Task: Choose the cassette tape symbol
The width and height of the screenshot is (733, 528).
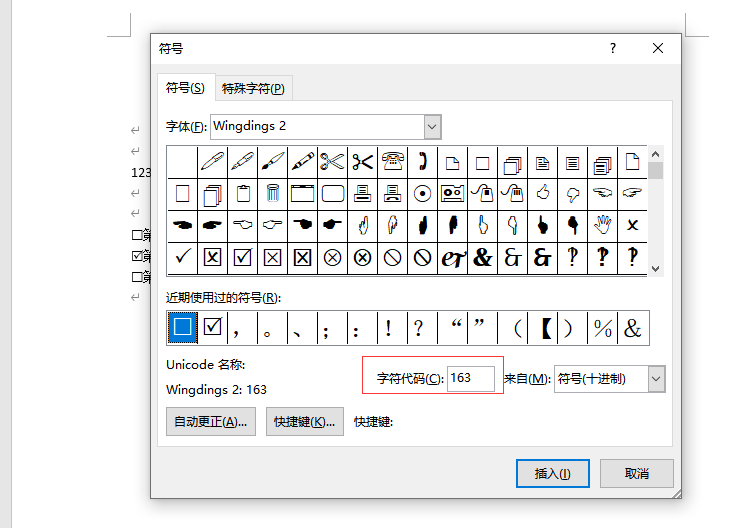Action: point(452,193)
